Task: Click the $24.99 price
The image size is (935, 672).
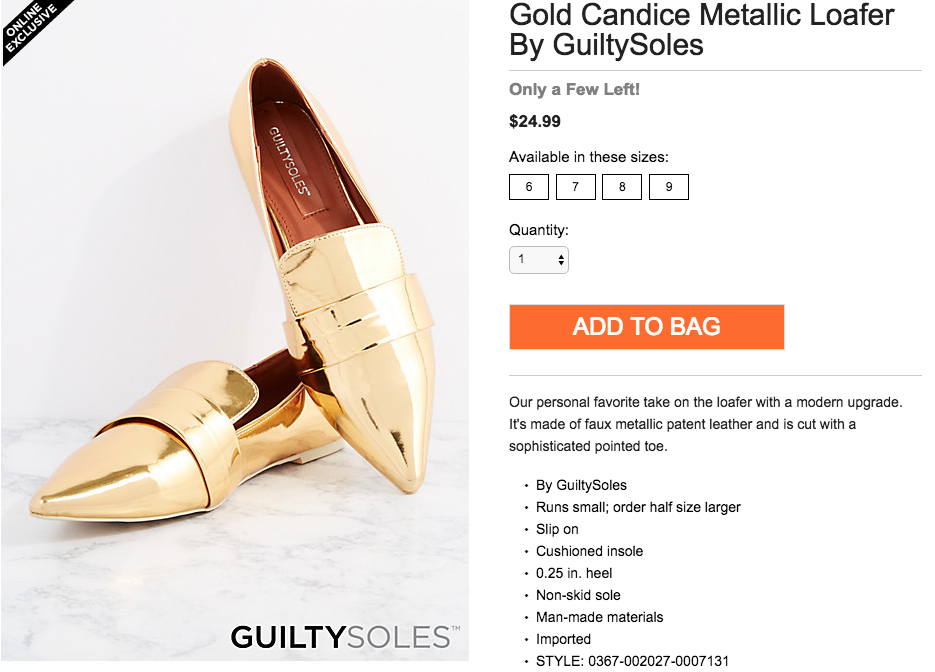Action: [535, 122]
